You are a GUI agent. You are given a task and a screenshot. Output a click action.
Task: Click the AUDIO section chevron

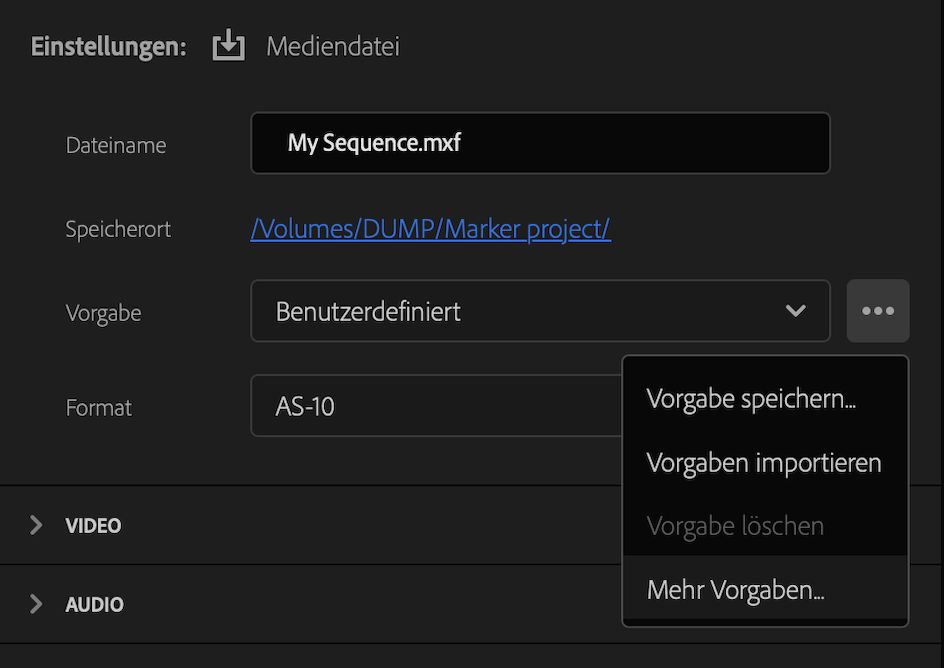(x=36, y=604)
